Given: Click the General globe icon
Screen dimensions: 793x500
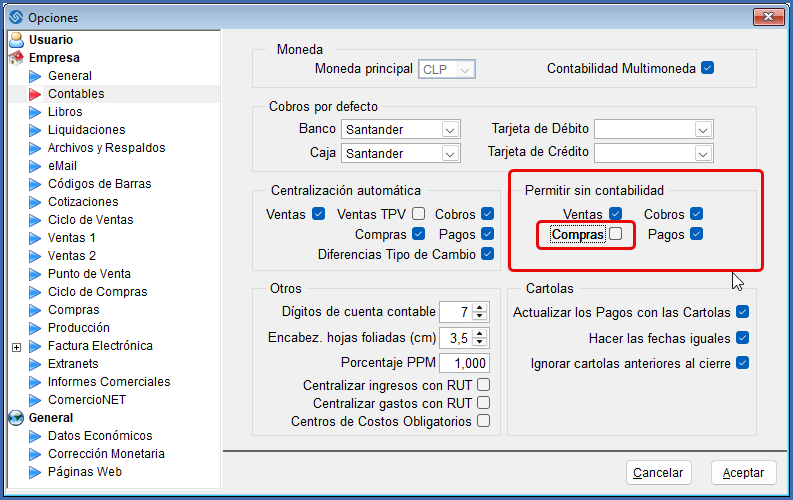Looking at the screenshot, I should (16, 418).
